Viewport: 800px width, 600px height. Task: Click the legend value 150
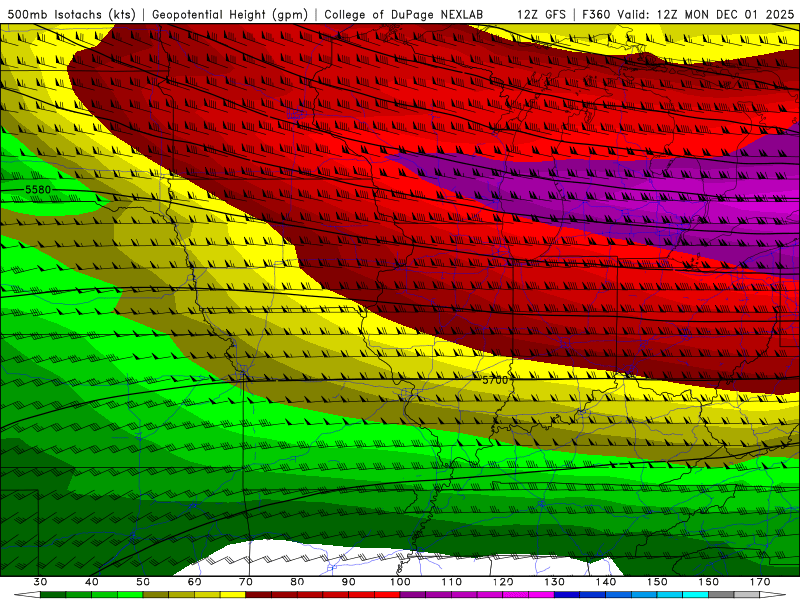tap(657, 582)
